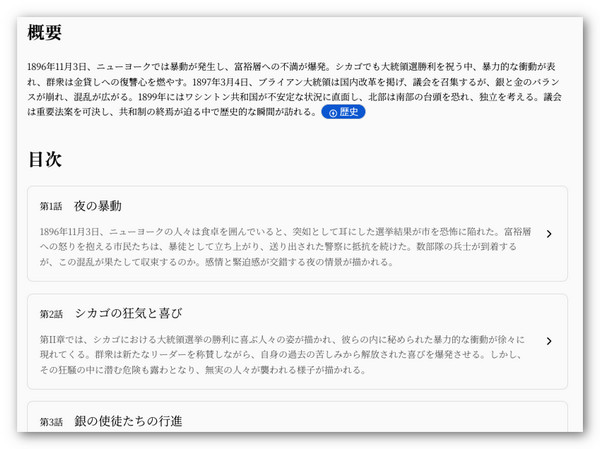Click the 第3話 episode label

click(51, 422)
